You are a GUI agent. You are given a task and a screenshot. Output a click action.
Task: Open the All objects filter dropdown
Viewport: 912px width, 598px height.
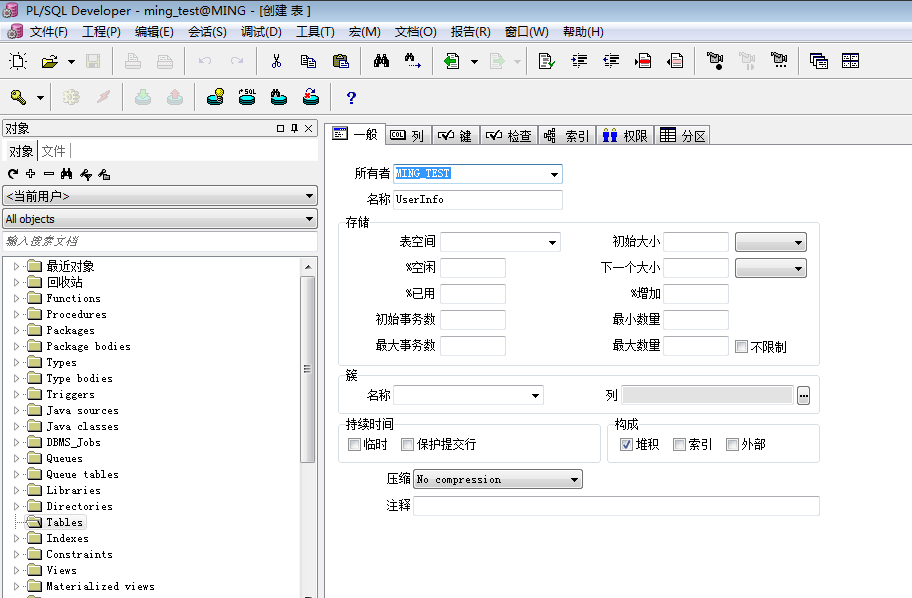coord(160,219)
